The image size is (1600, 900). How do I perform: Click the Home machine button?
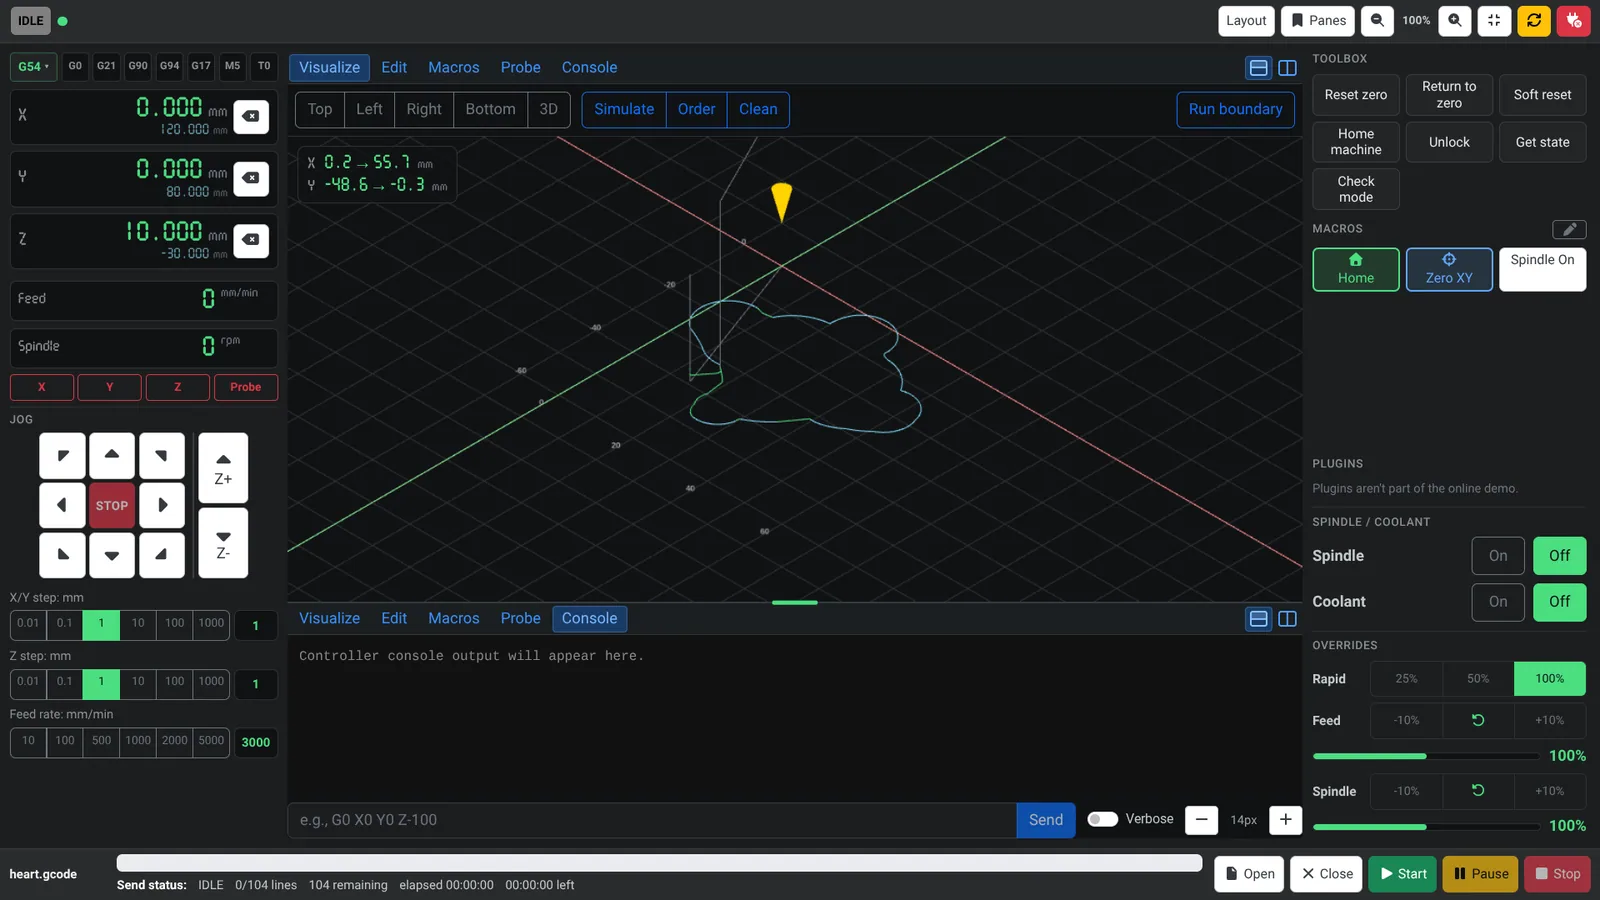pos(1355,142)
